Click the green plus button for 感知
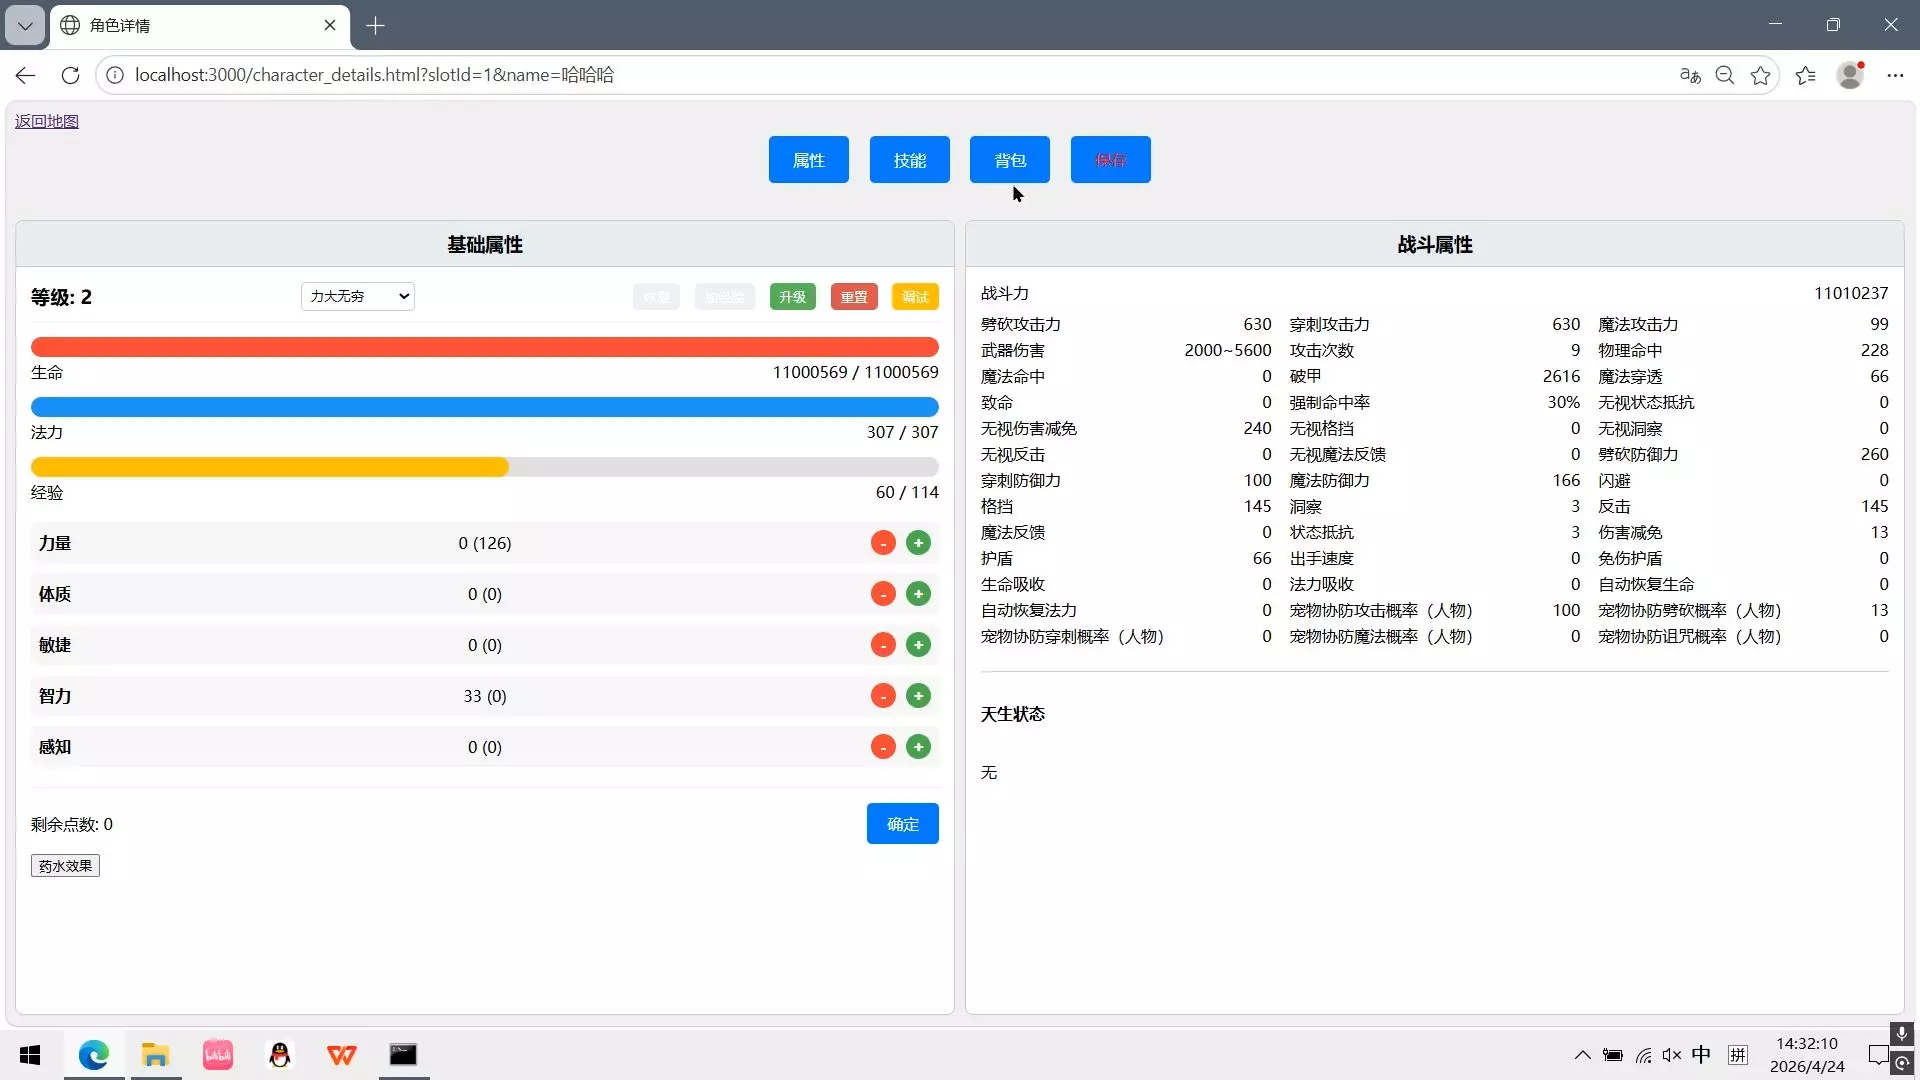Image resolution: width=1920 pixels, height=1080 pixels. (918, 747)
